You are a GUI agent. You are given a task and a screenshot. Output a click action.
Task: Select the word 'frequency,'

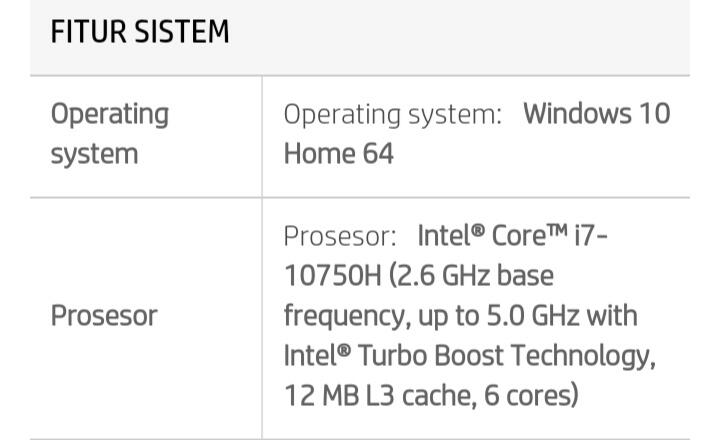(347, 317)
